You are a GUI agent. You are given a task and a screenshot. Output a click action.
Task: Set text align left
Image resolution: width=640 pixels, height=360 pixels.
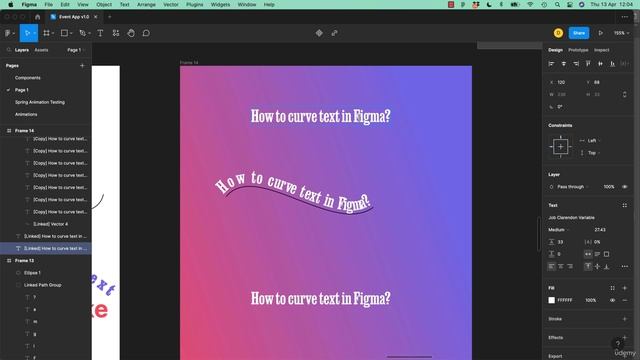(551, 267)
